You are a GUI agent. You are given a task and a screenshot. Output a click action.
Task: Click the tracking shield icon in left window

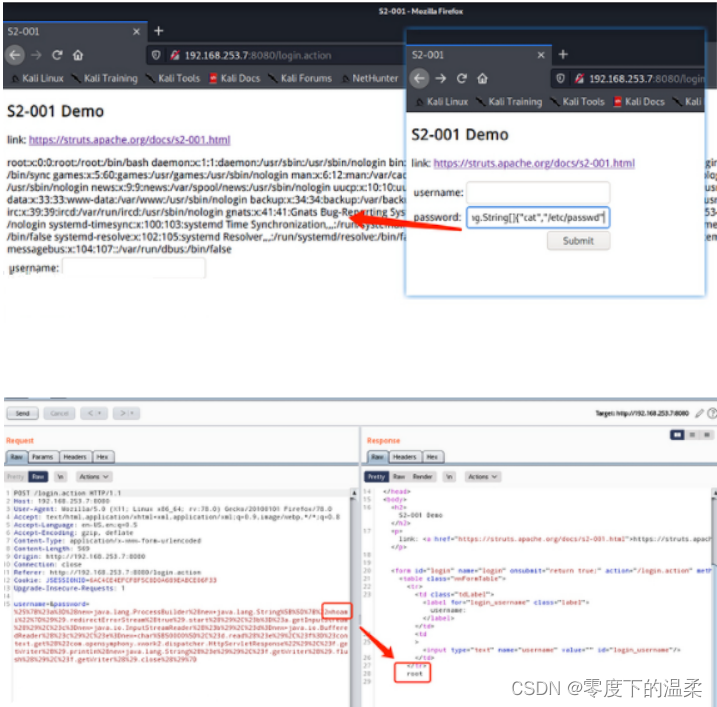pyautogui.click(x=156, y=55)
